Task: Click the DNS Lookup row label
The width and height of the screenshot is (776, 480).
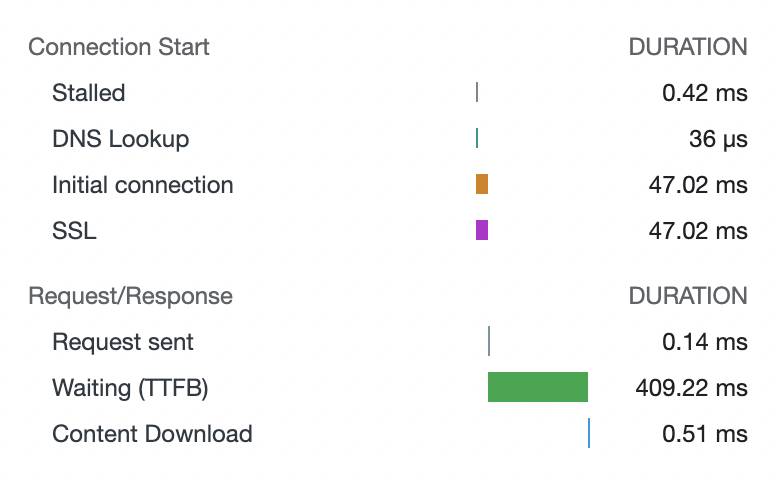Action: tap(121, 139)
